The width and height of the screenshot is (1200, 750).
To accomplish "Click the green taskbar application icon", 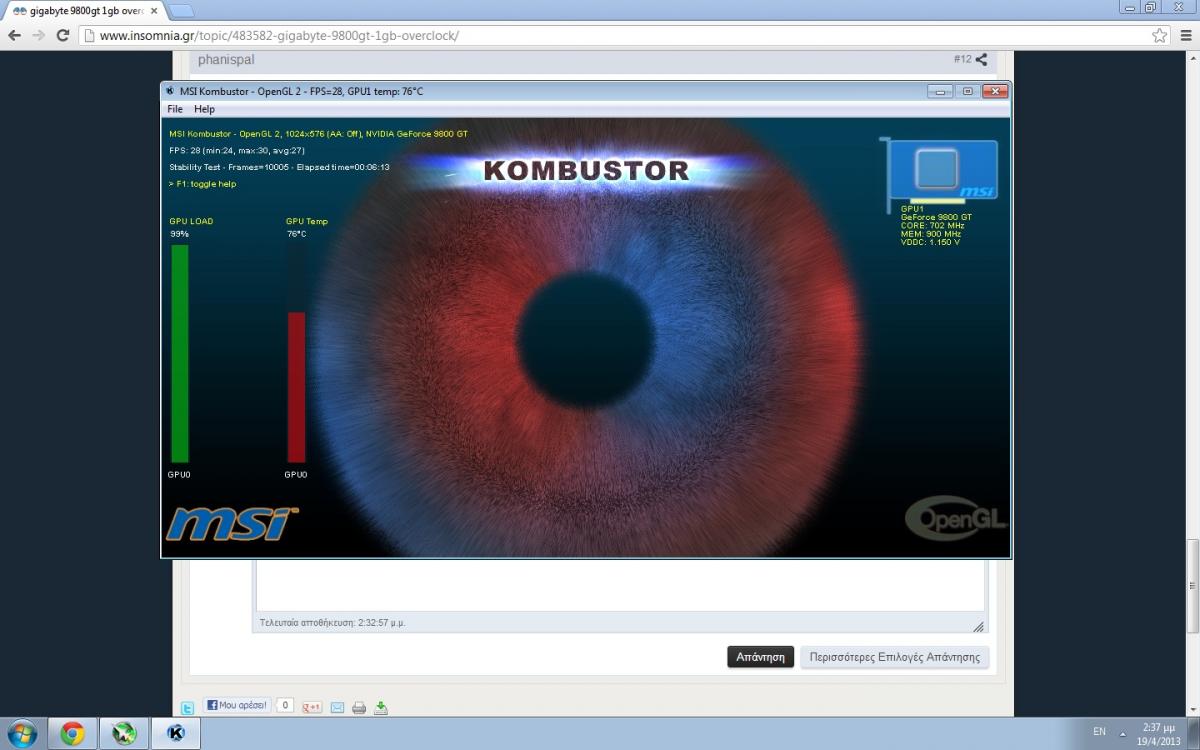I will (124, 734).
